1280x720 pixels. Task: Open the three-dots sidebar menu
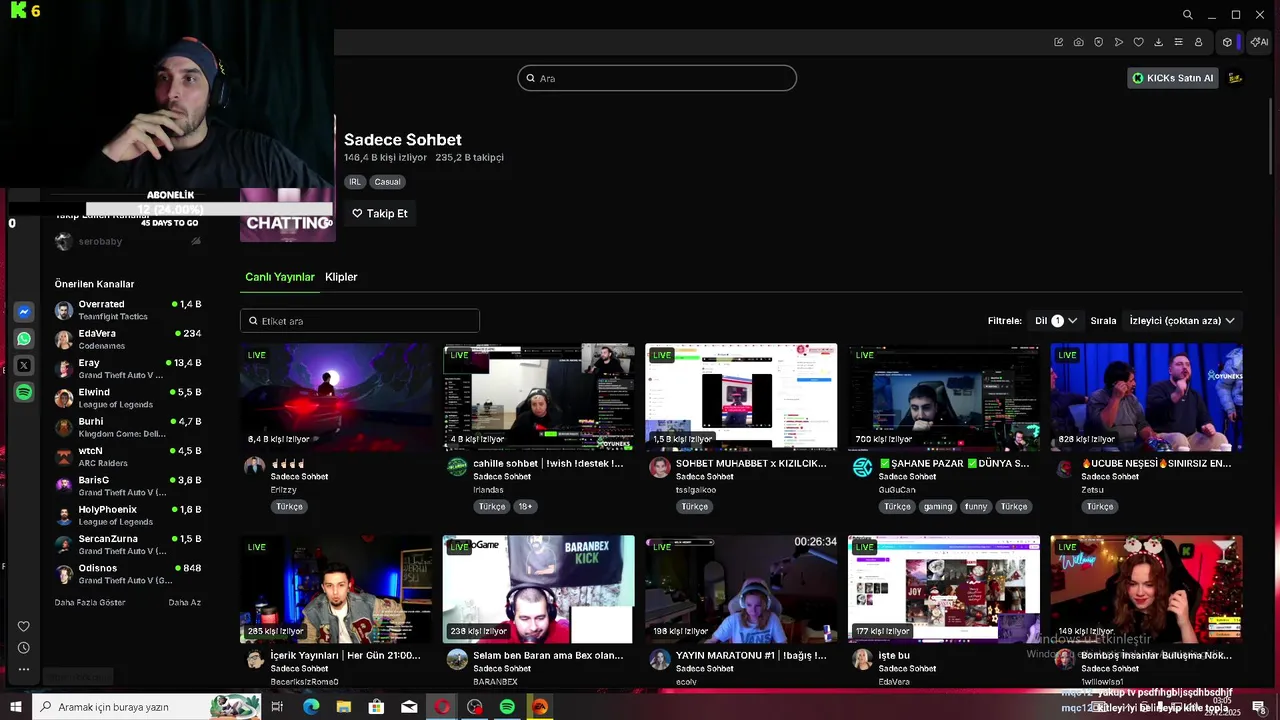pos(24,669)
